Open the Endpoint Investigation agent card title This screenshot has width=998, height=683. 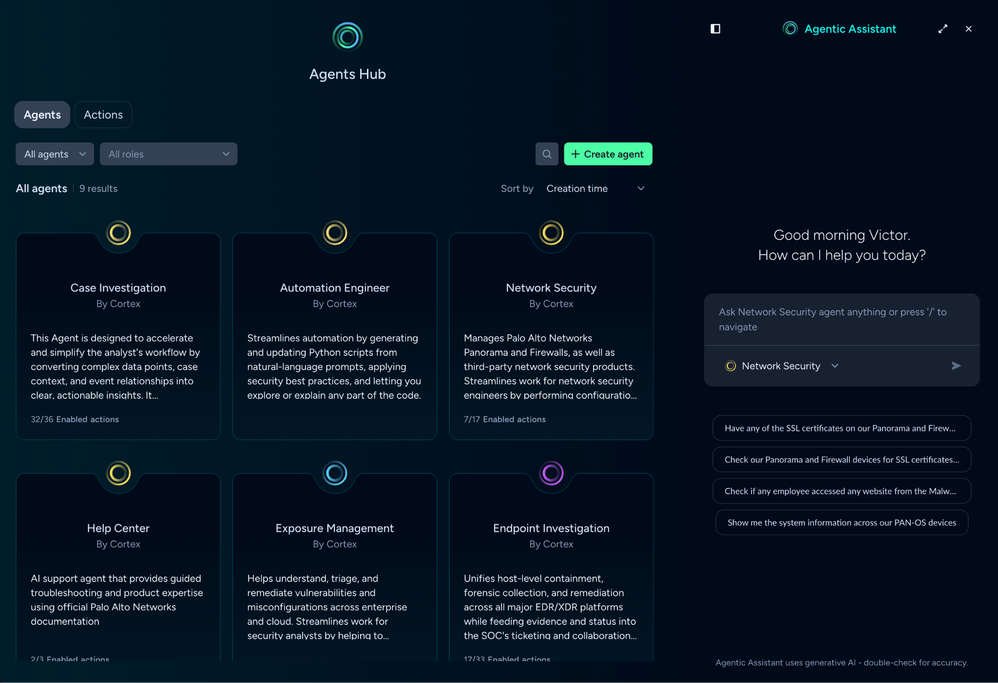pos(551,528)
